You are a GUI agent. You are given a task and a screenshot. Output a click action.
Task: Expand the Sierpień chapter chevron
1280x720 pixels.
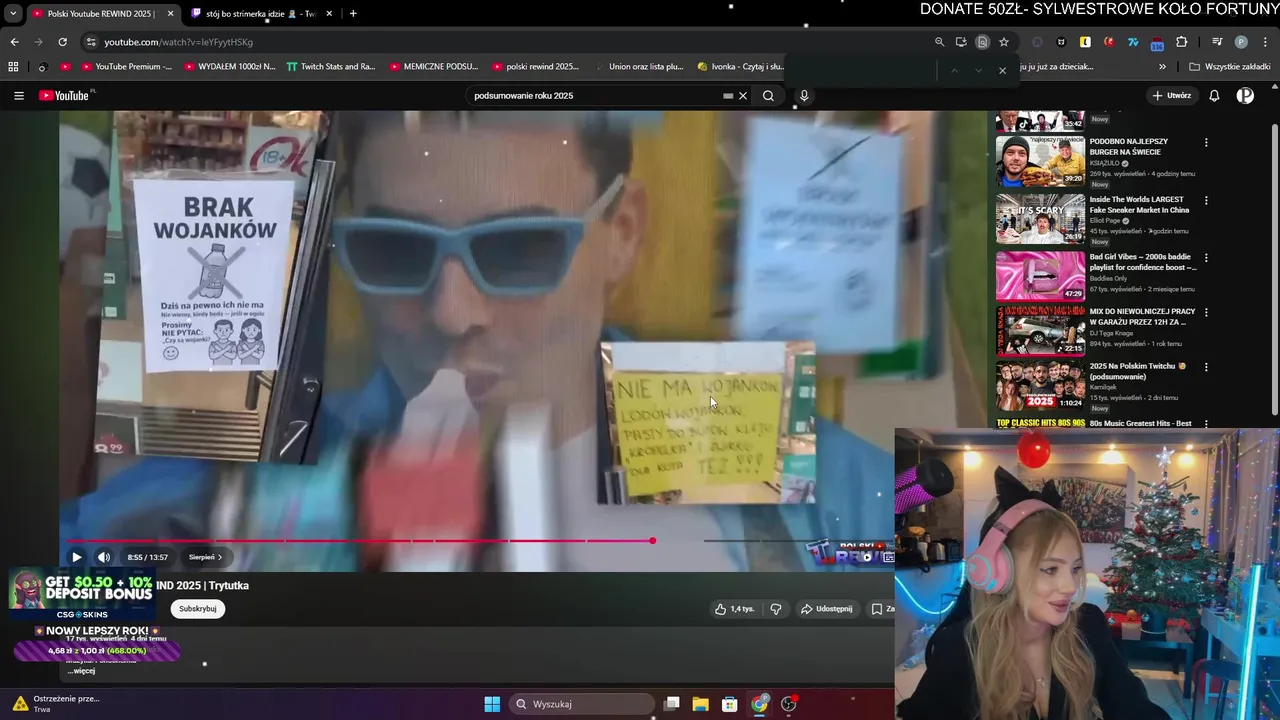click(x=220, y=557)
